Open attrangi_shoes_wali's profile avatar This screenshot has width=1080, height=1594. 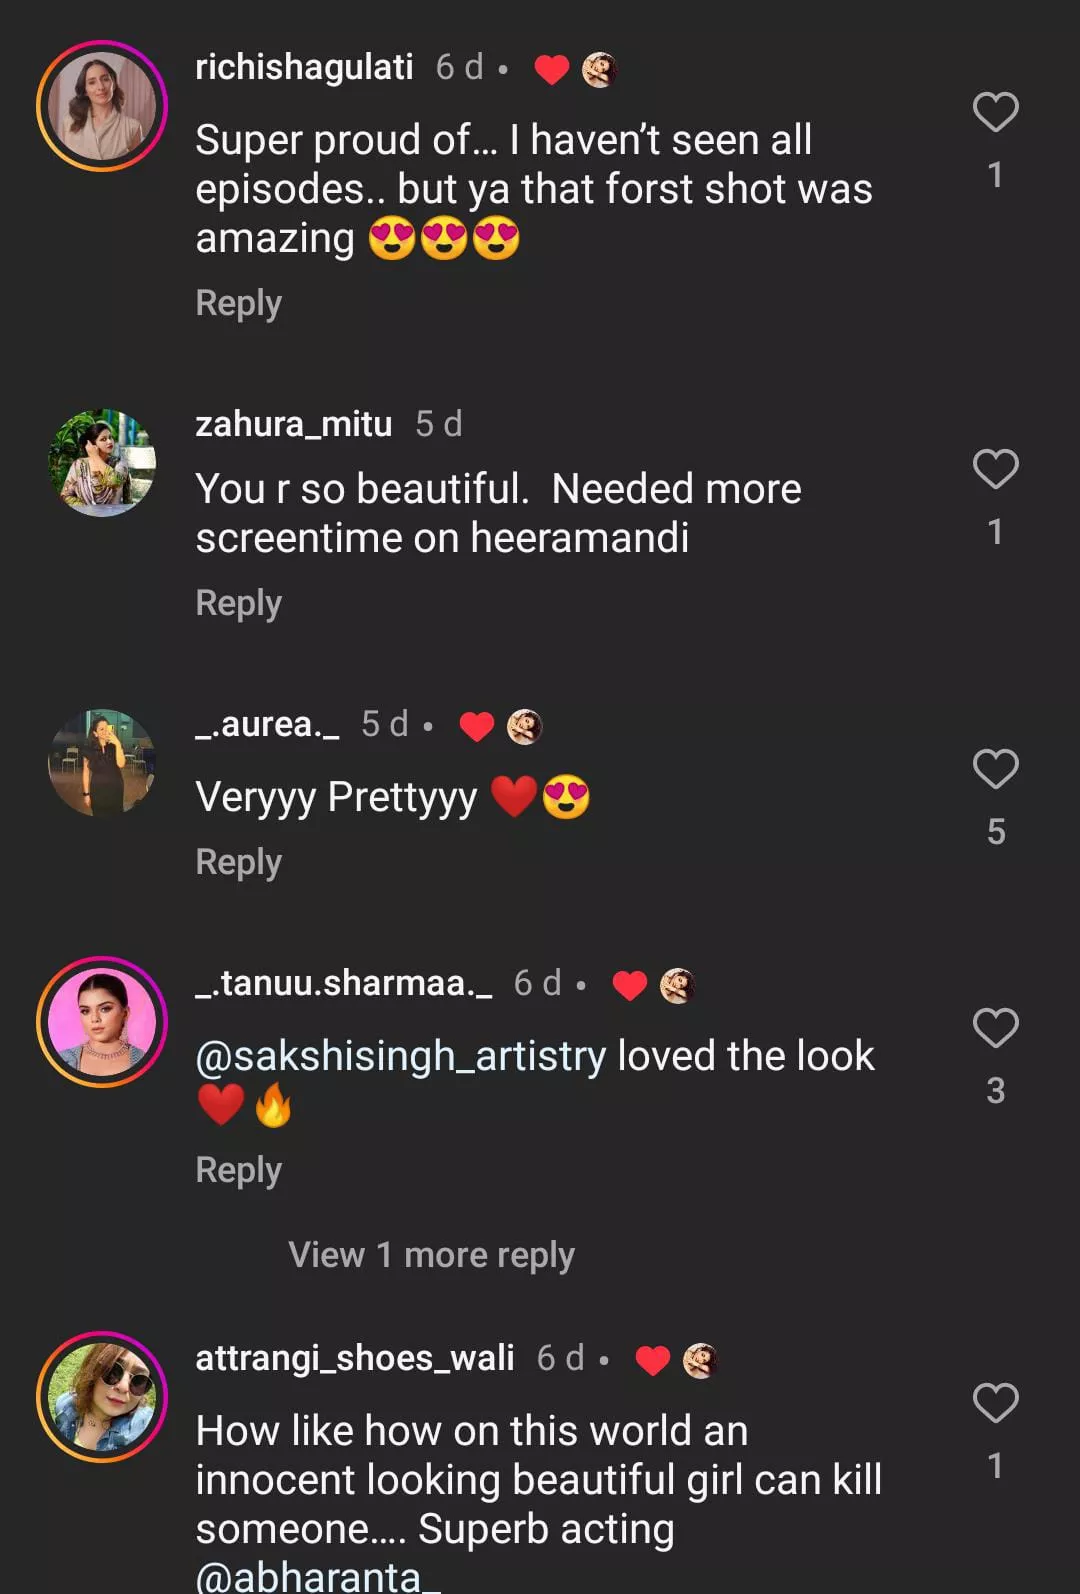tap(102, 1397)
